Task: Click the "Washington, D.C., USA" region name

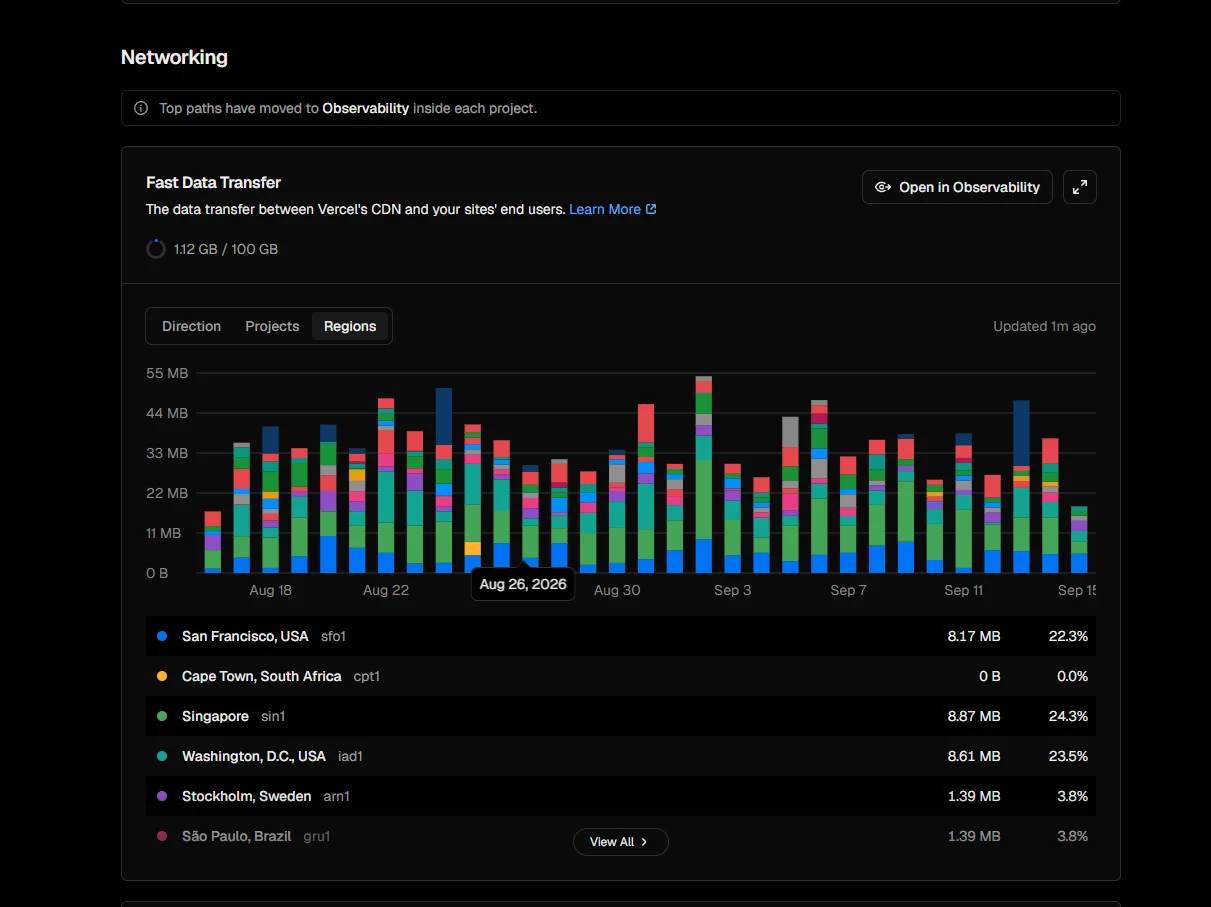Action: coord(254,756)
